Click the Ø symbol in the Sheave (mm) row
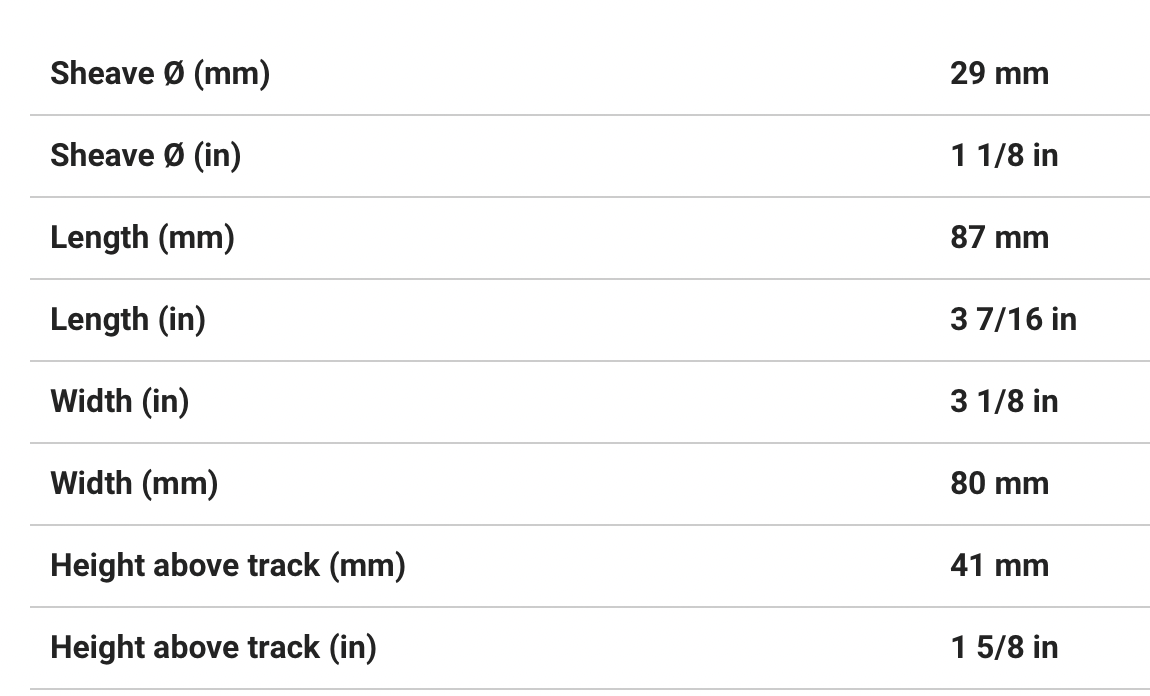The height and width of the screenshot is (696, 1150). tap(173, 74)
